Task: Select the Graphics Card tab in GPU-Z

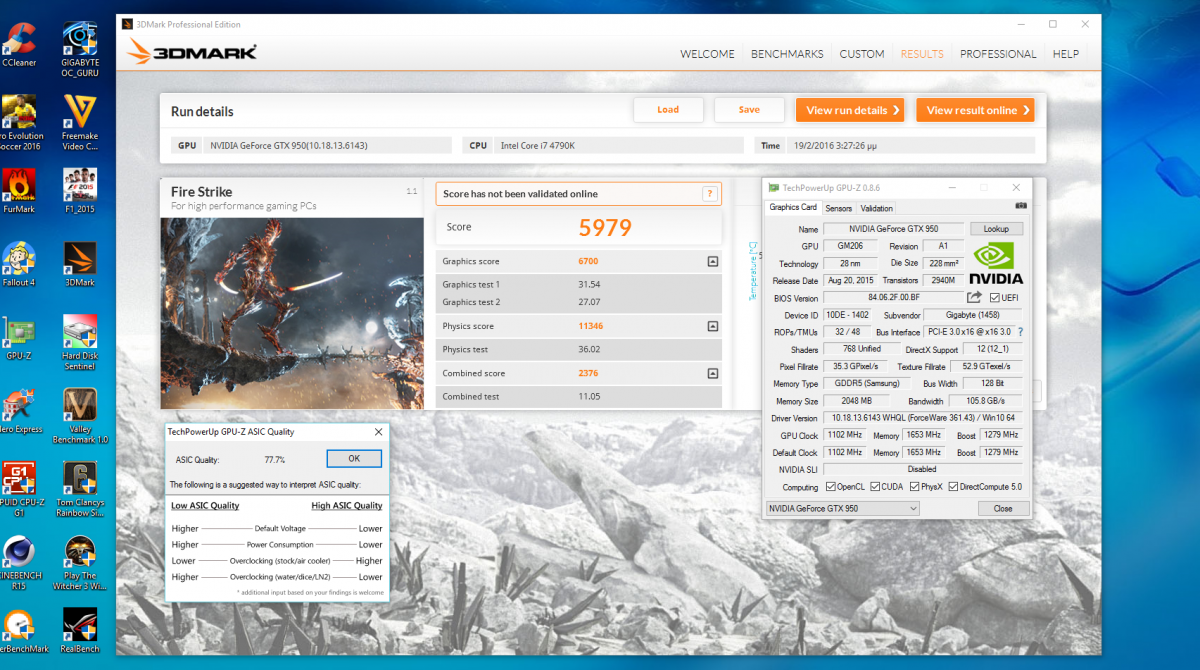Action: [793, 207]
